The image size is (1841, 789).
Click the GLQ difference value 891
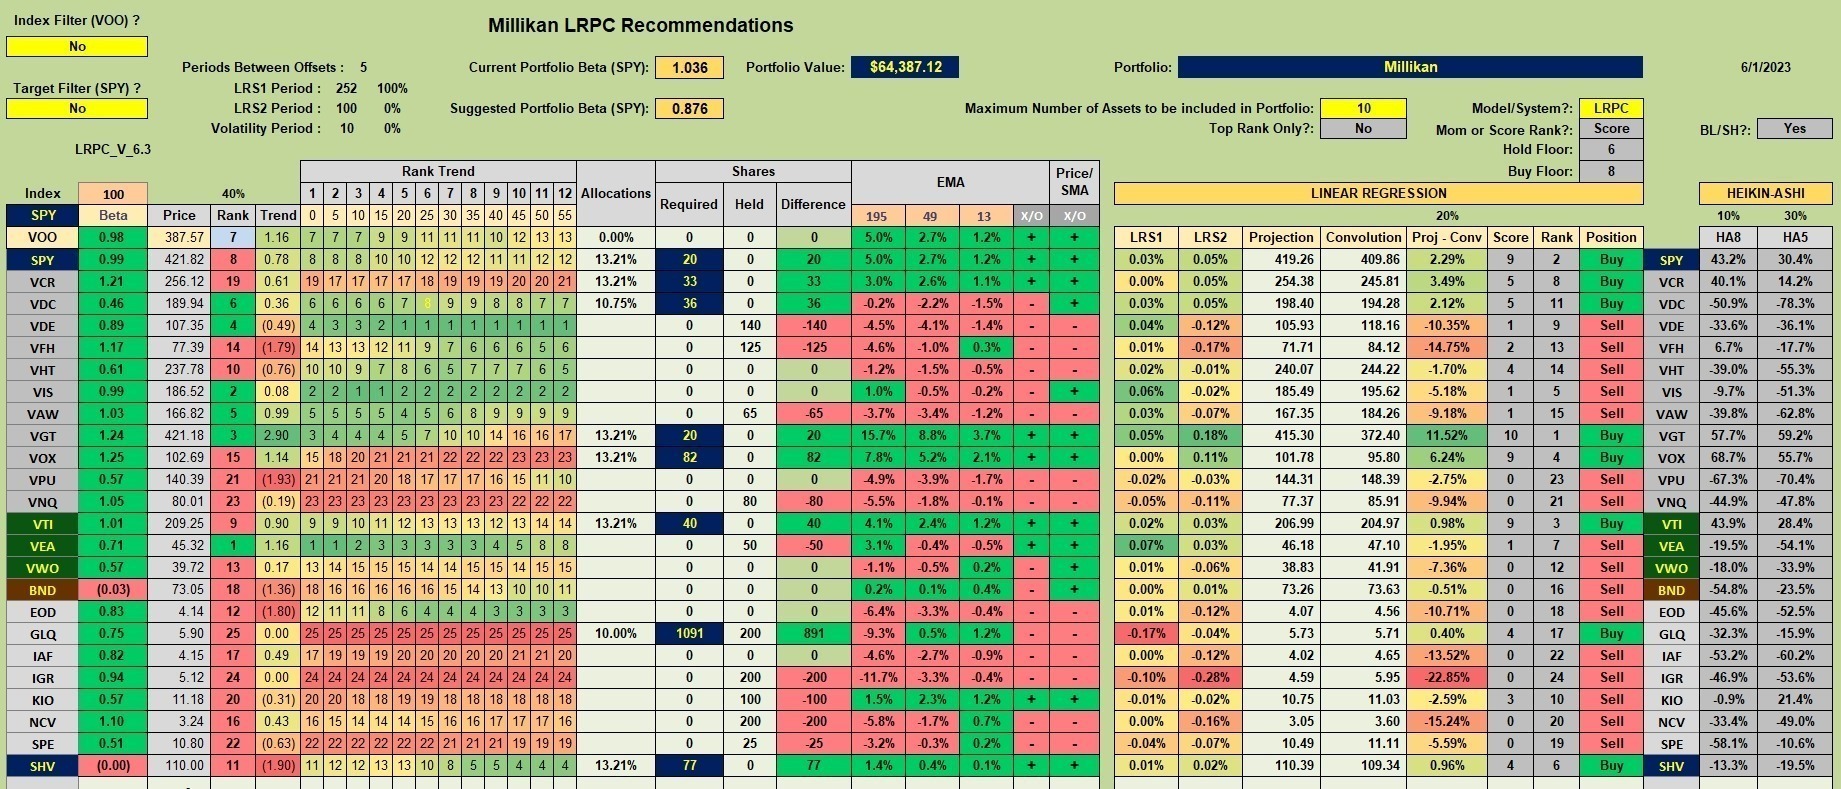813,633
